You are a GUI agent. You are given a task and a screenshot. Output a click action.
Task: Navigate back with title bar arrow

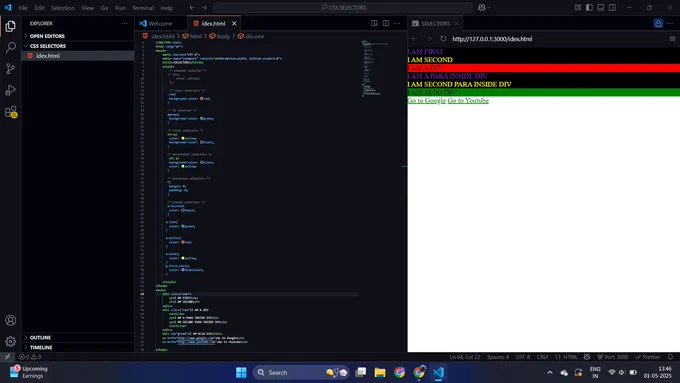click(192, 7)
